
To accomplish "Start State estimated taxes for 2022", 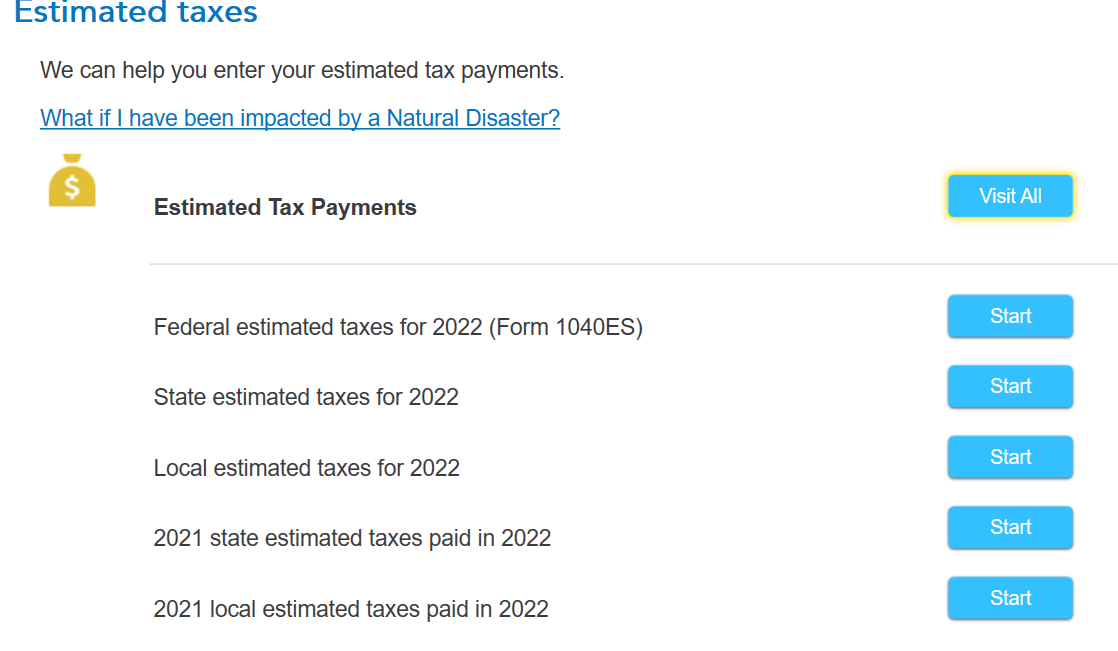I will tap(1010, 387).
